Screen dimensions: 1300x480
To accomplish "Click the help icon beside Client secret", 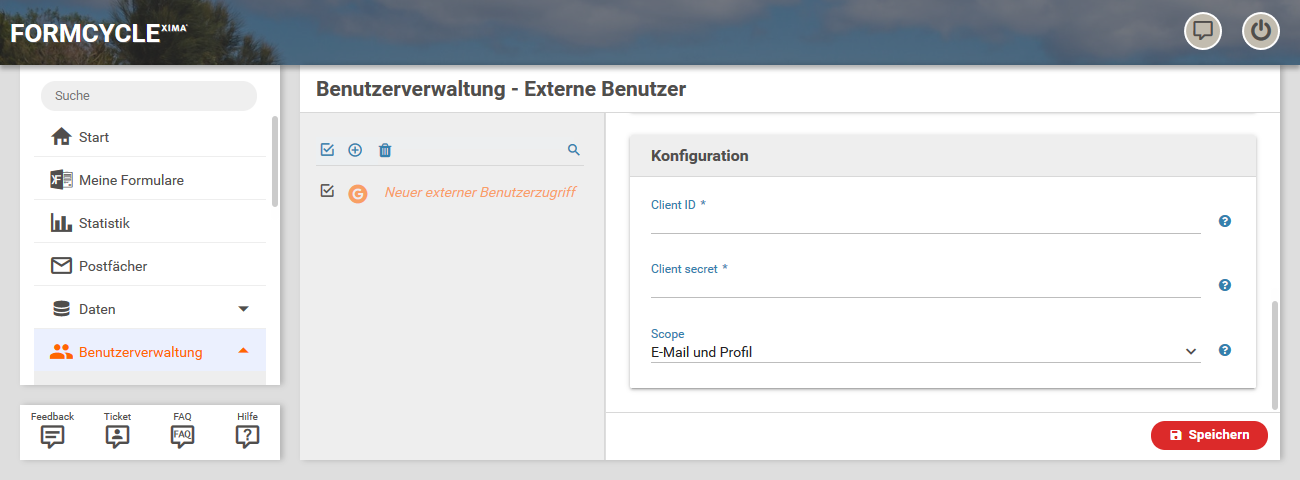I will point(1224,285).
